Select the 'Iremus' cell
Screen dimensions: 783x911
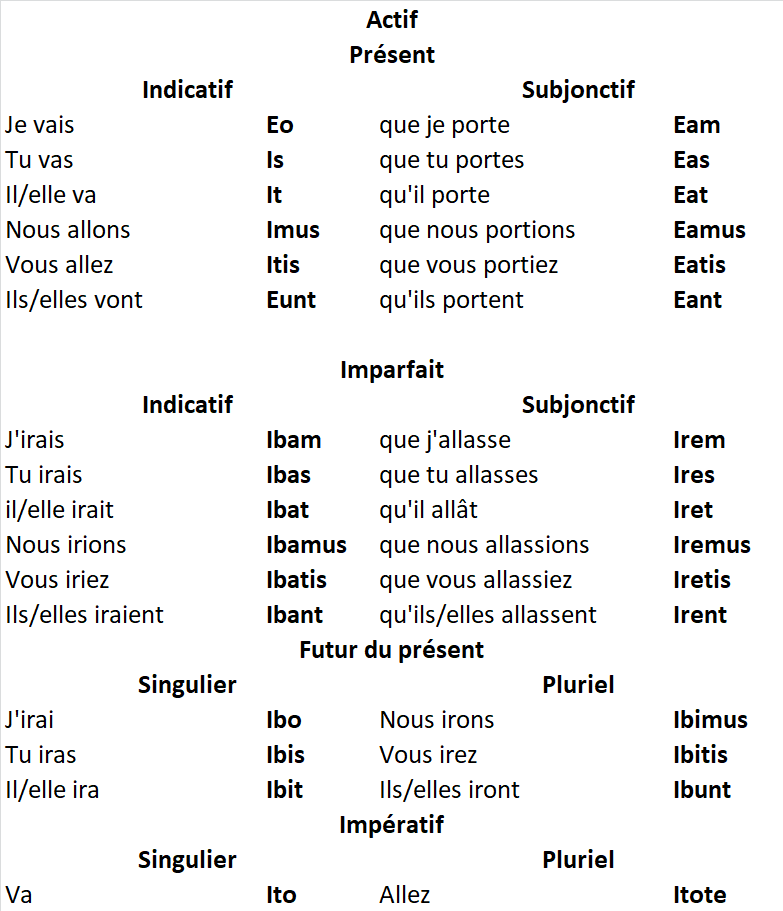712,545
